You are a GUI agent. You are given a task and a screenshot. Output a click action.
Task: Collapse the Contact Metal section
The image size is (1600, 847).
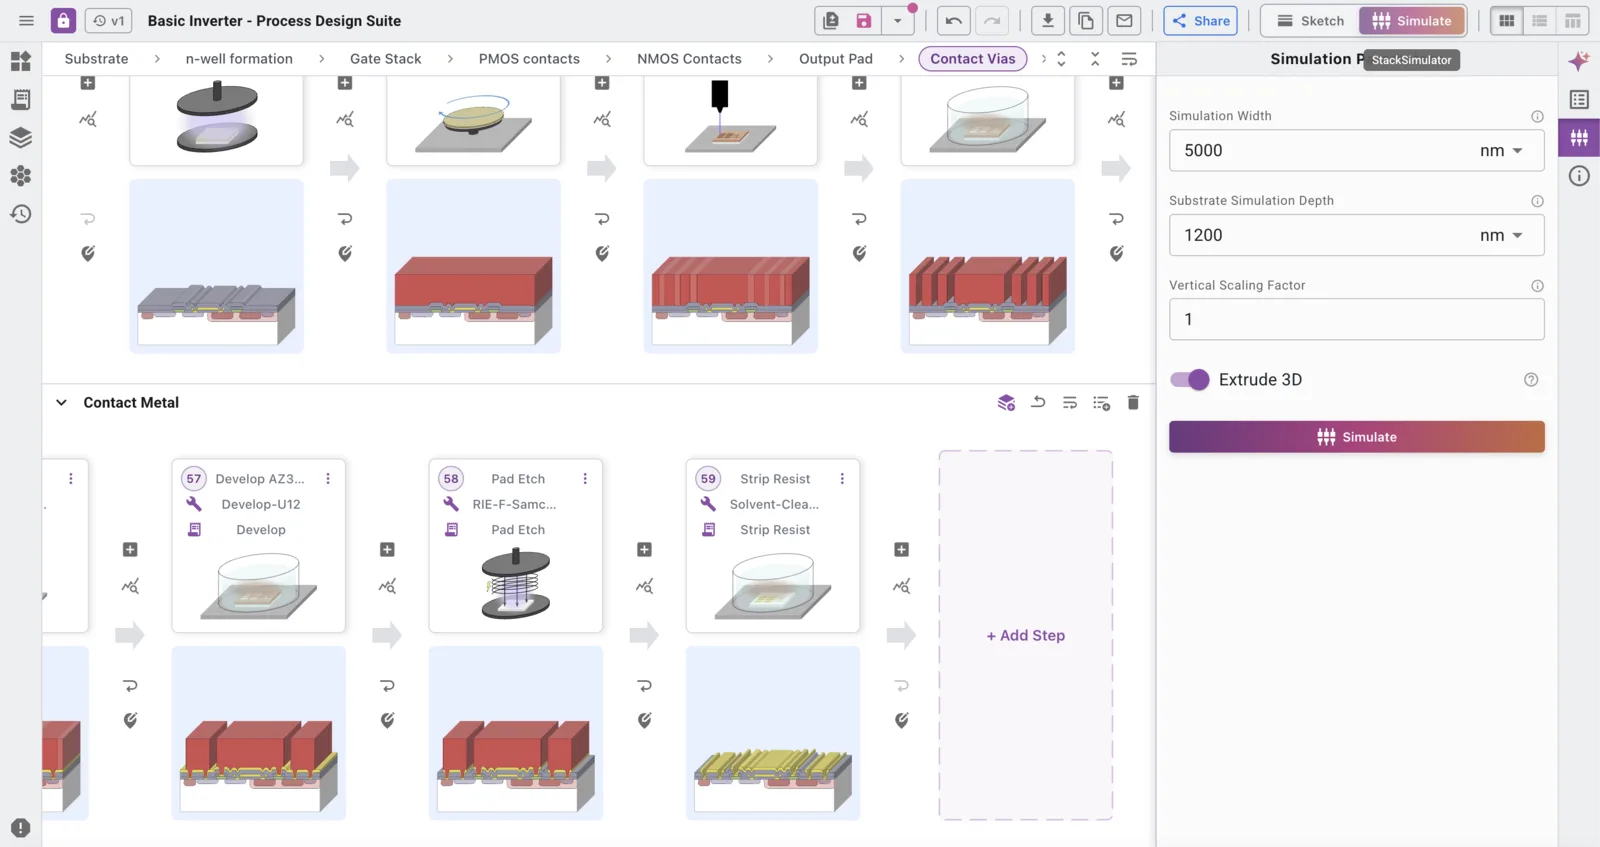coord(61,403)
